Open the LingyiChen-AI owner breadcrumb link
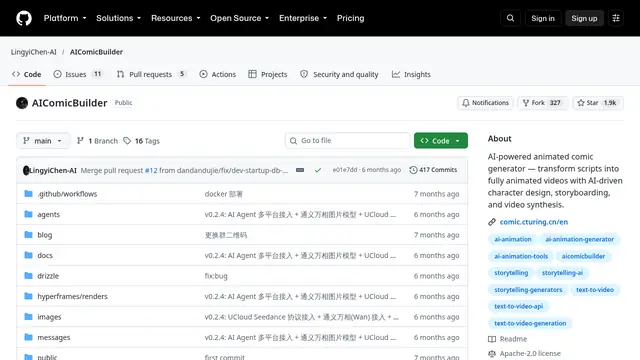 pyautogui.click(x=33, y=52)
